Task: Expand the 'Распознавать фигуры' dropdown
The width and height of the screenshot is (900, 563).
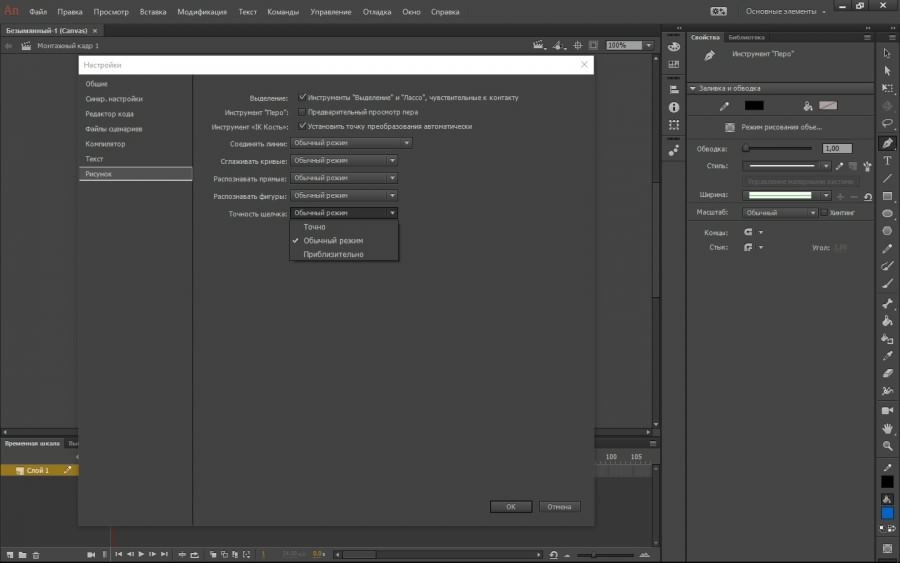Action: click(x=345, y=196)
